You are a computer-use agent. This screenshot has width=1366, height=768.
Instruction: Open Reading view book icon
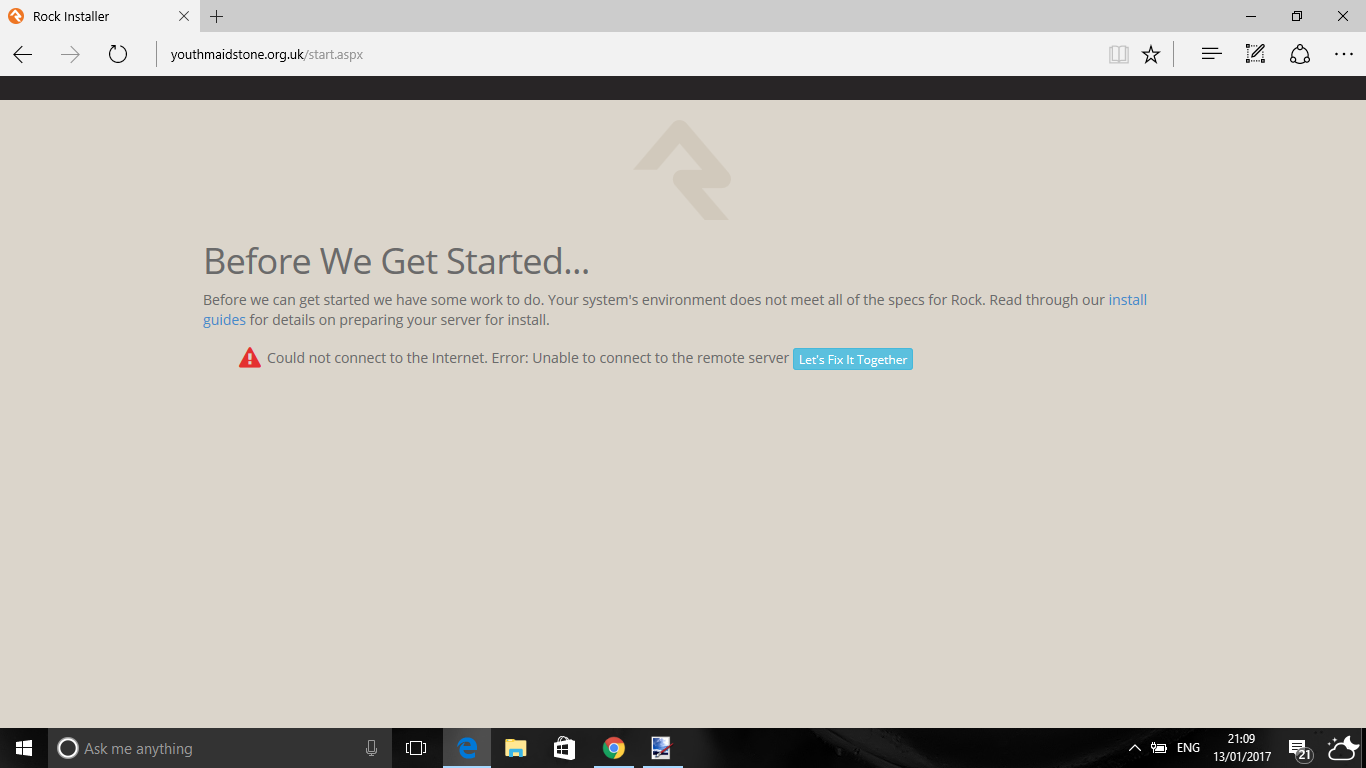[x=1119, y=55]
